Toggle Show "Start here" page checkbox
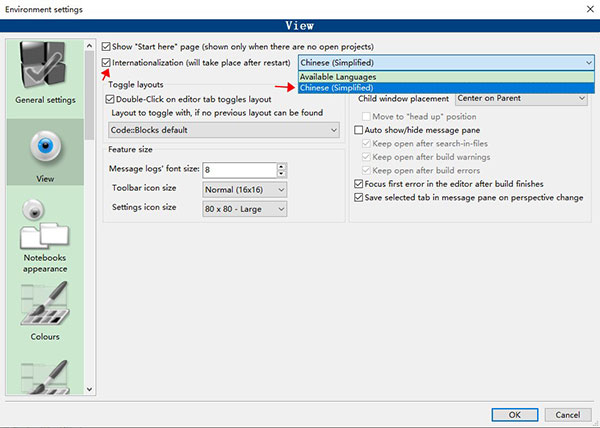The image size is (600, 428). coord(106,47)
